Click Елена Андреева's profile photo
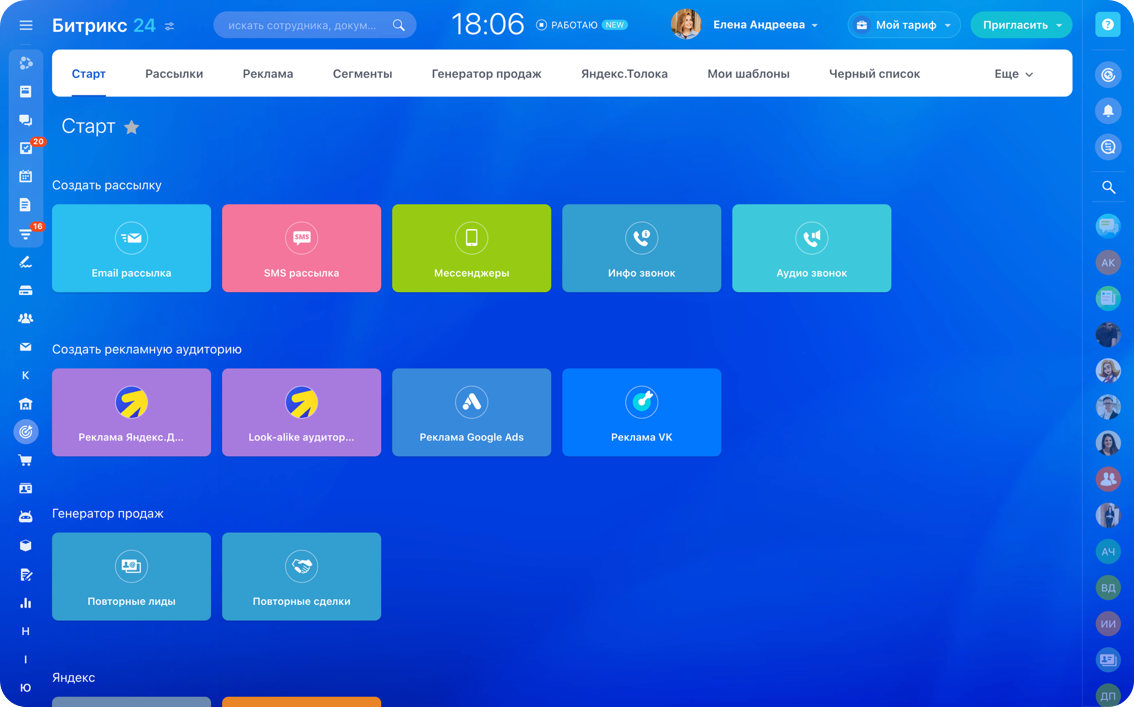The image size is (1134, 707). [686, 25]
